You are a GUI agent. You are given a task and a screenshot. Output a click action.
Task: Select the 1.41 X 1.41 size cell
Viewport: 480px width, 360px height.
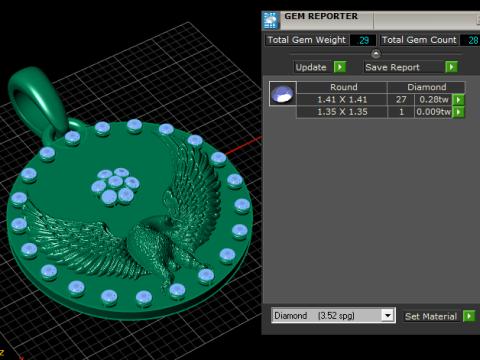[x=342, y=100]
